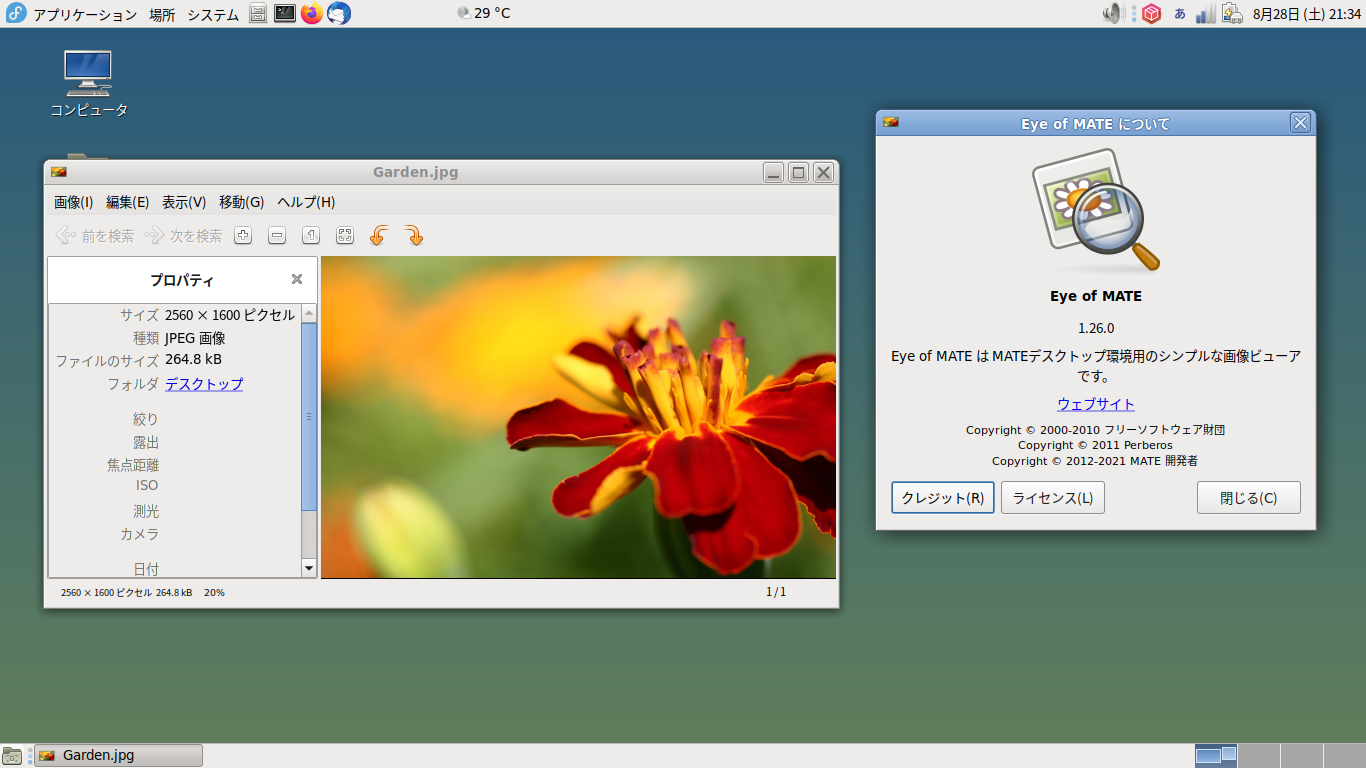
Task: Open the デスクトップ folder link
Action: pos(204,384)
